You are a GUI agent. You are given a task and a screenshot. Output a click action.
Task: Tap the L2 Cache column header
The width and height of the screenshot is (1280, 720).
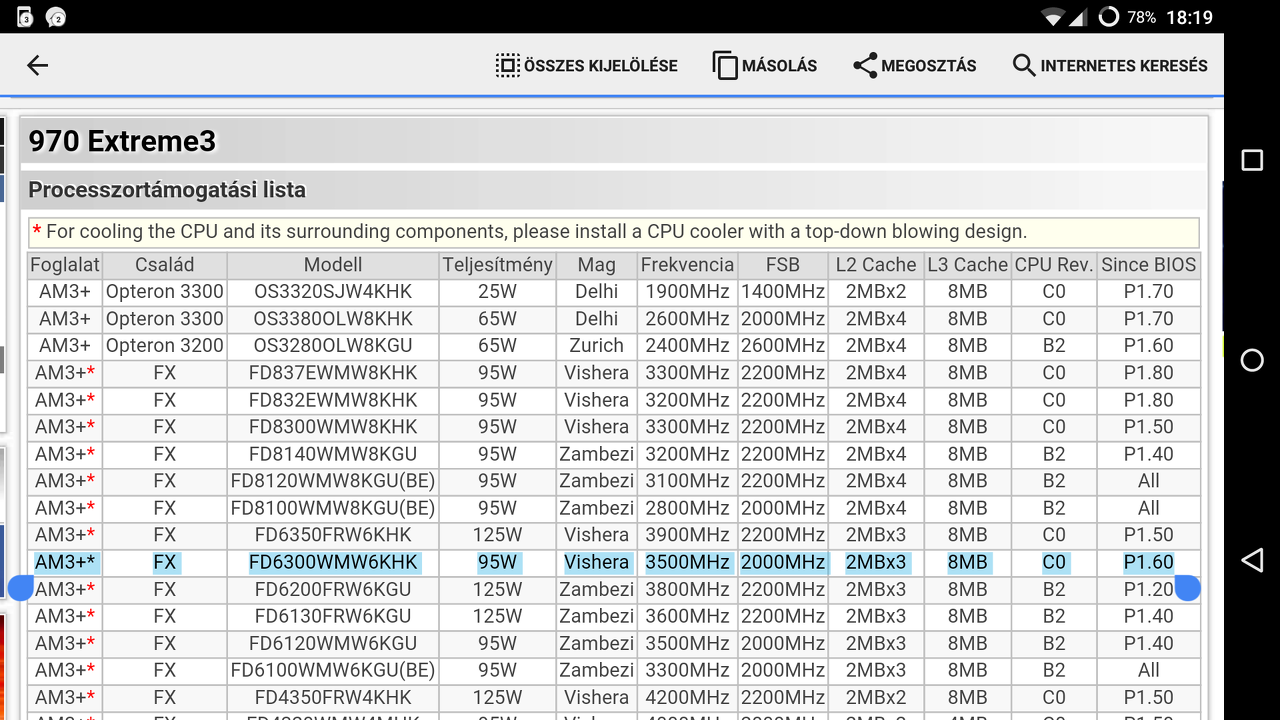(876, 265)
